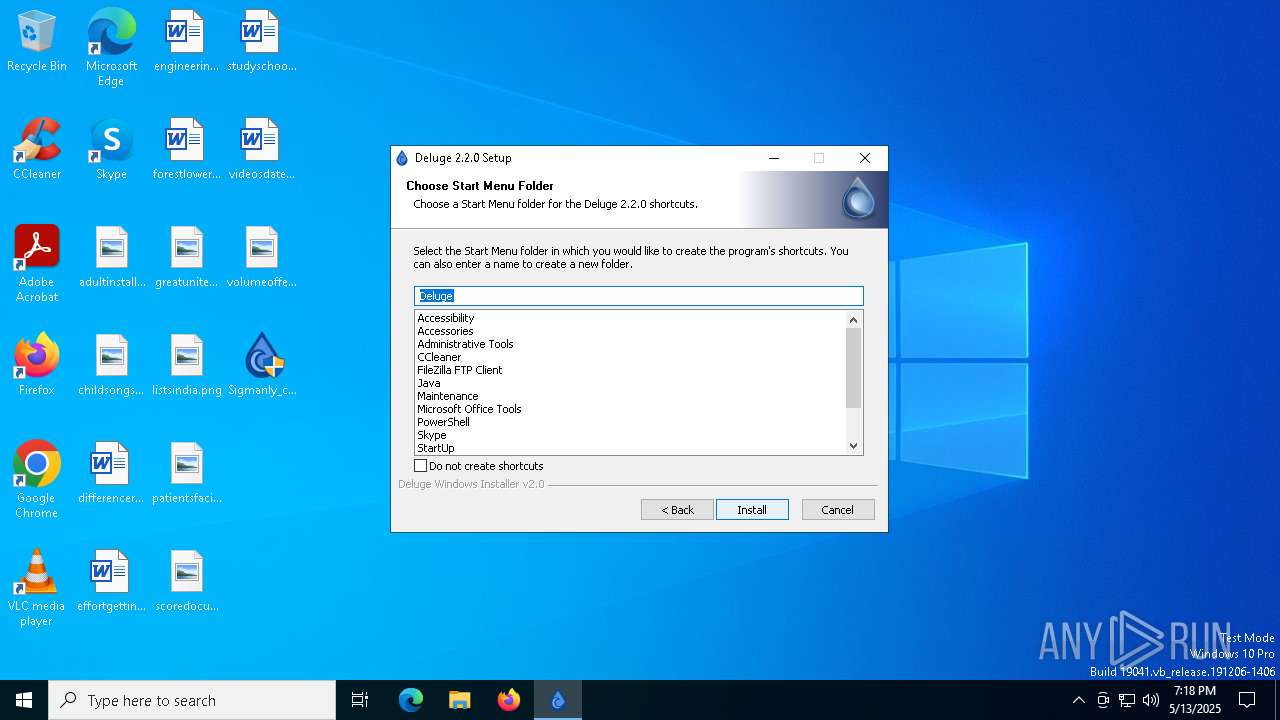Select the forestlower... Word document icon
This screenshot has width=1280, height=720.
pyautogui.click(x=186, y=150)
